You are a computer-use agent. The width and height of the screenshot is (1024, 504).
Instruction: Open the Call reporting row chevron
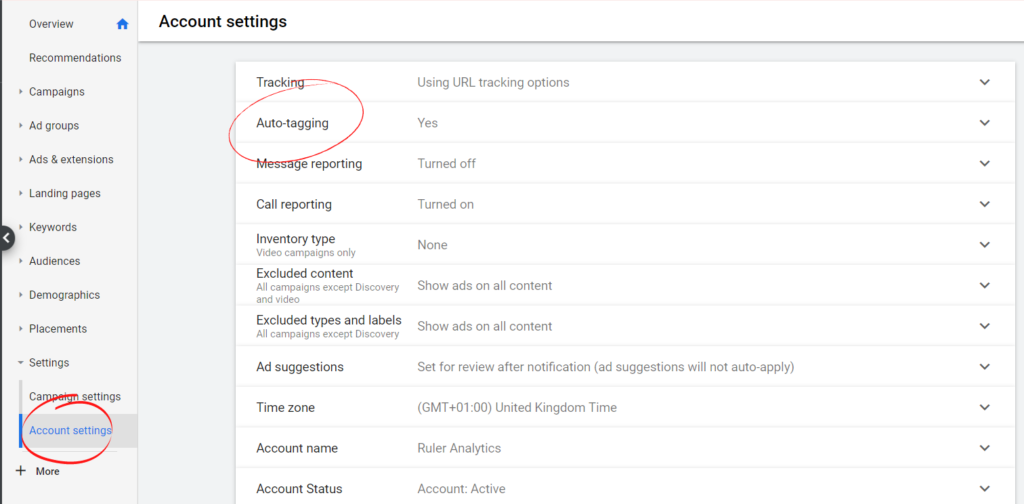pyautogui.click(x=984, y=204)
